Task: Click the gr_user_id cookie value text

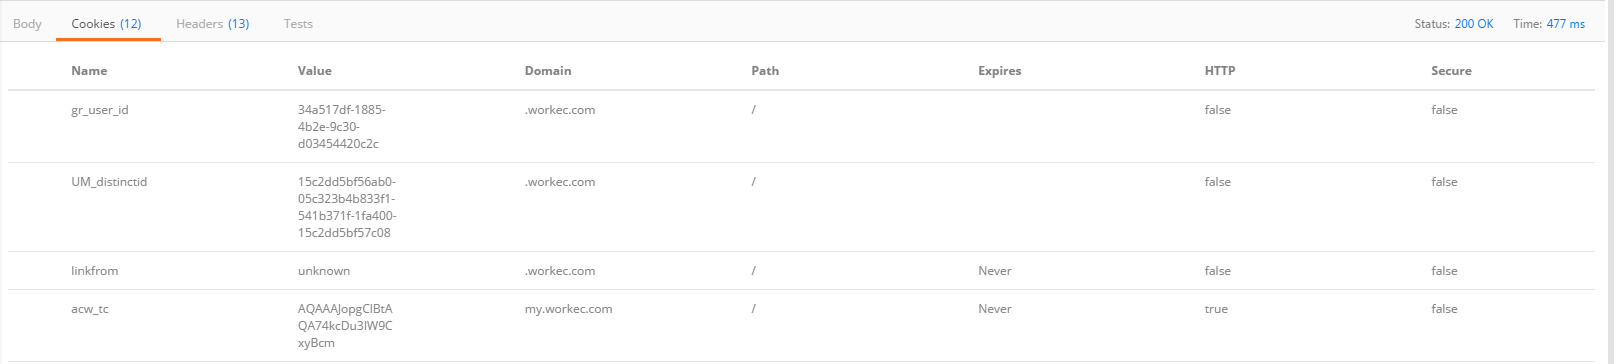Action: coord(341,127)
